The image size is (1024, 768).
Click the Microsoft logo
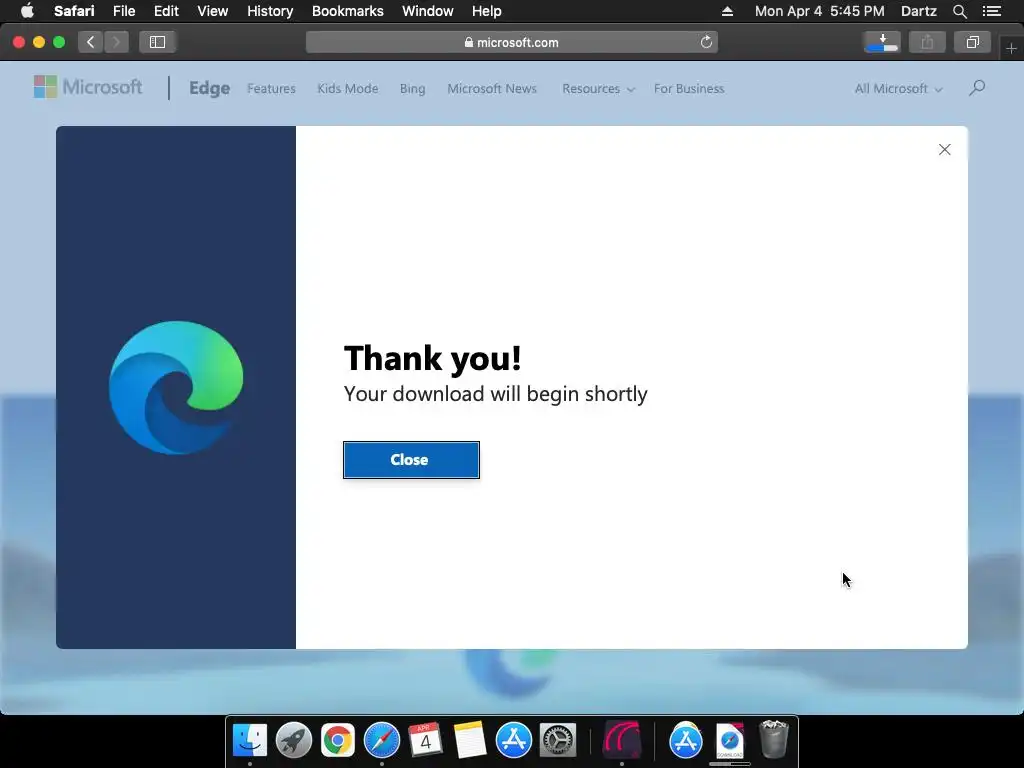pyautogui.click(x=88, y=87)
